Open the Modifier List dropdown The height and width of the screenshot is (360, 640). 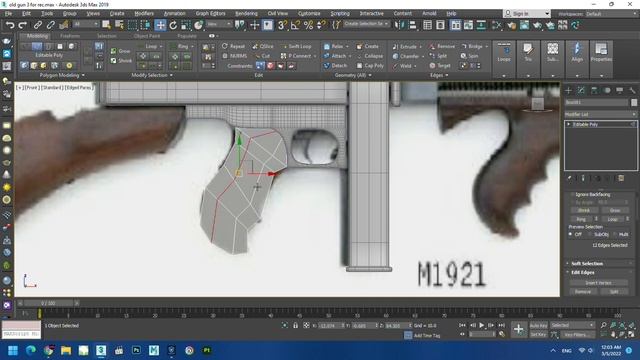600,115
